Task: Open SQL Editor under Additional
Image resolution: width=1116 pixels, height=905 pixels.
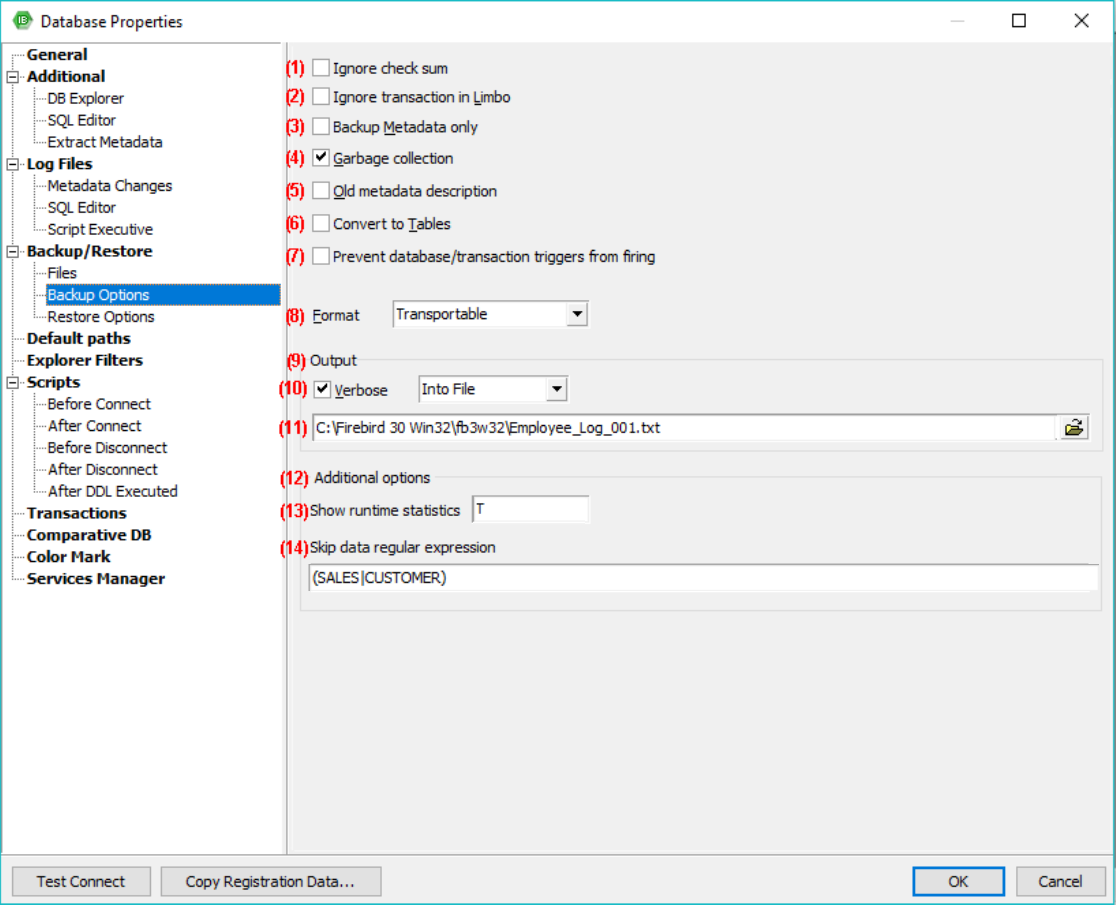Action: [x=81, y=120]
